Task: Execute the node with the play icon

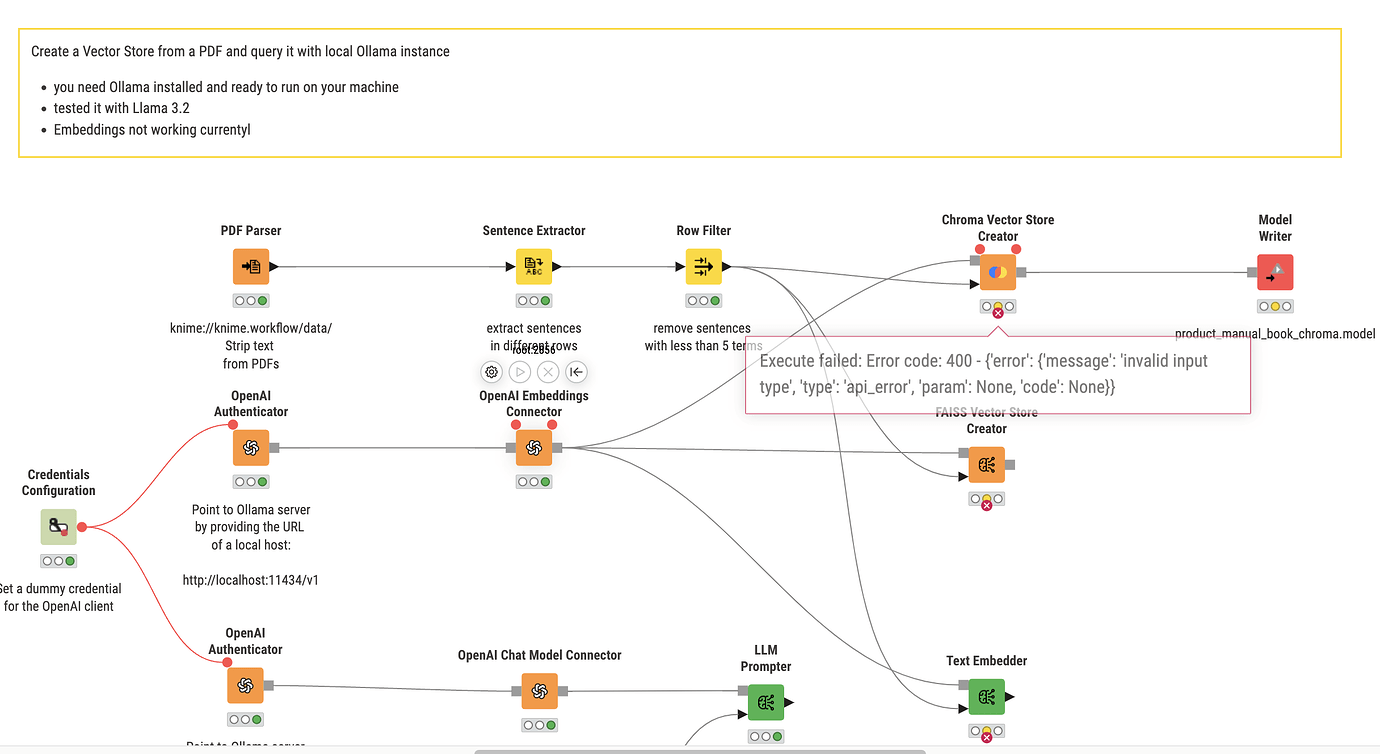Action: [x=519, y=371]
